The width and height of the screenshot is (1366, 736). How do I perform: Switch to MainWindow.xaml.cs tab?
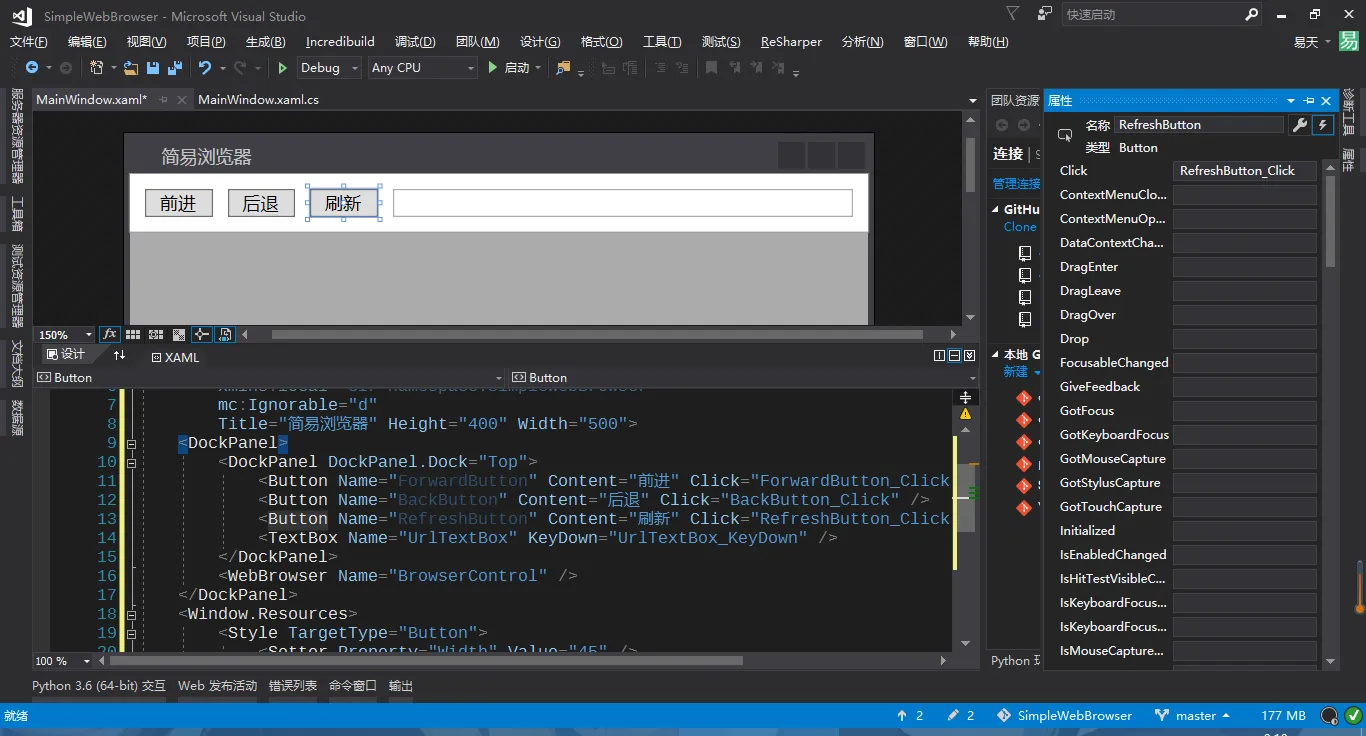258,99
